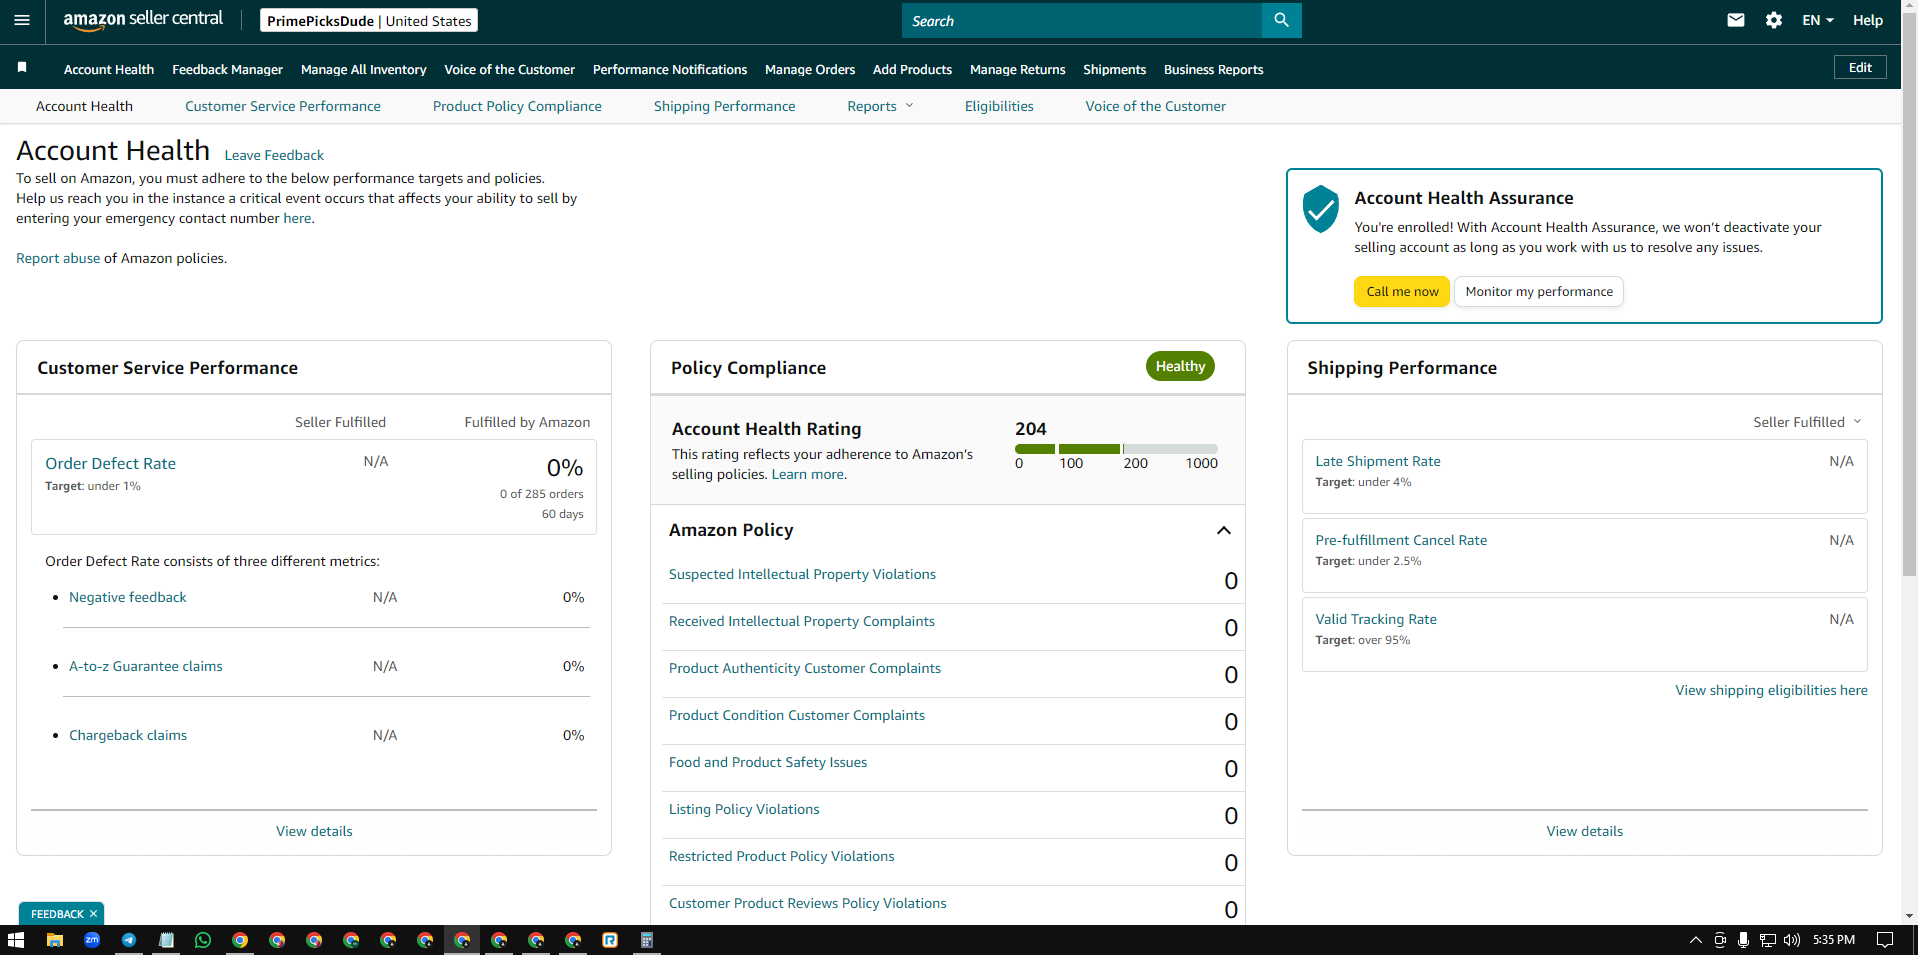Open the messages envelope icon
This screenshot has height=955, width=1918.
(1736, 20)
